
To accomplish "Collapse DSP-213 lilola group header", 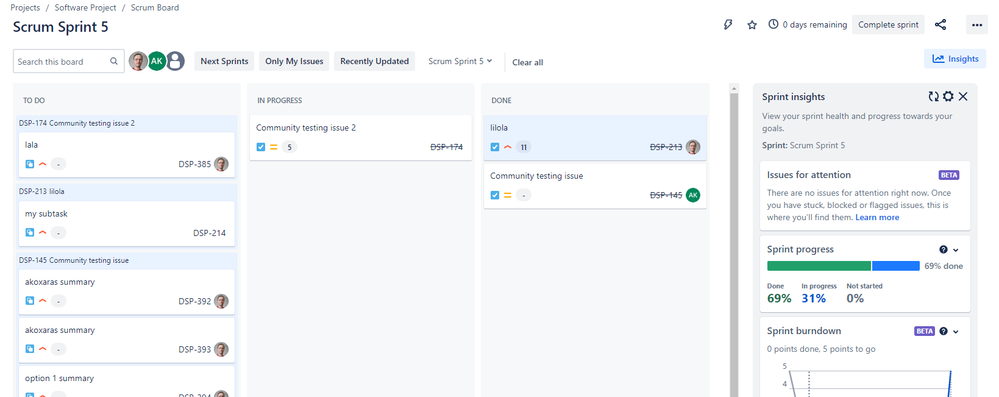I will (x=126, y=191).
